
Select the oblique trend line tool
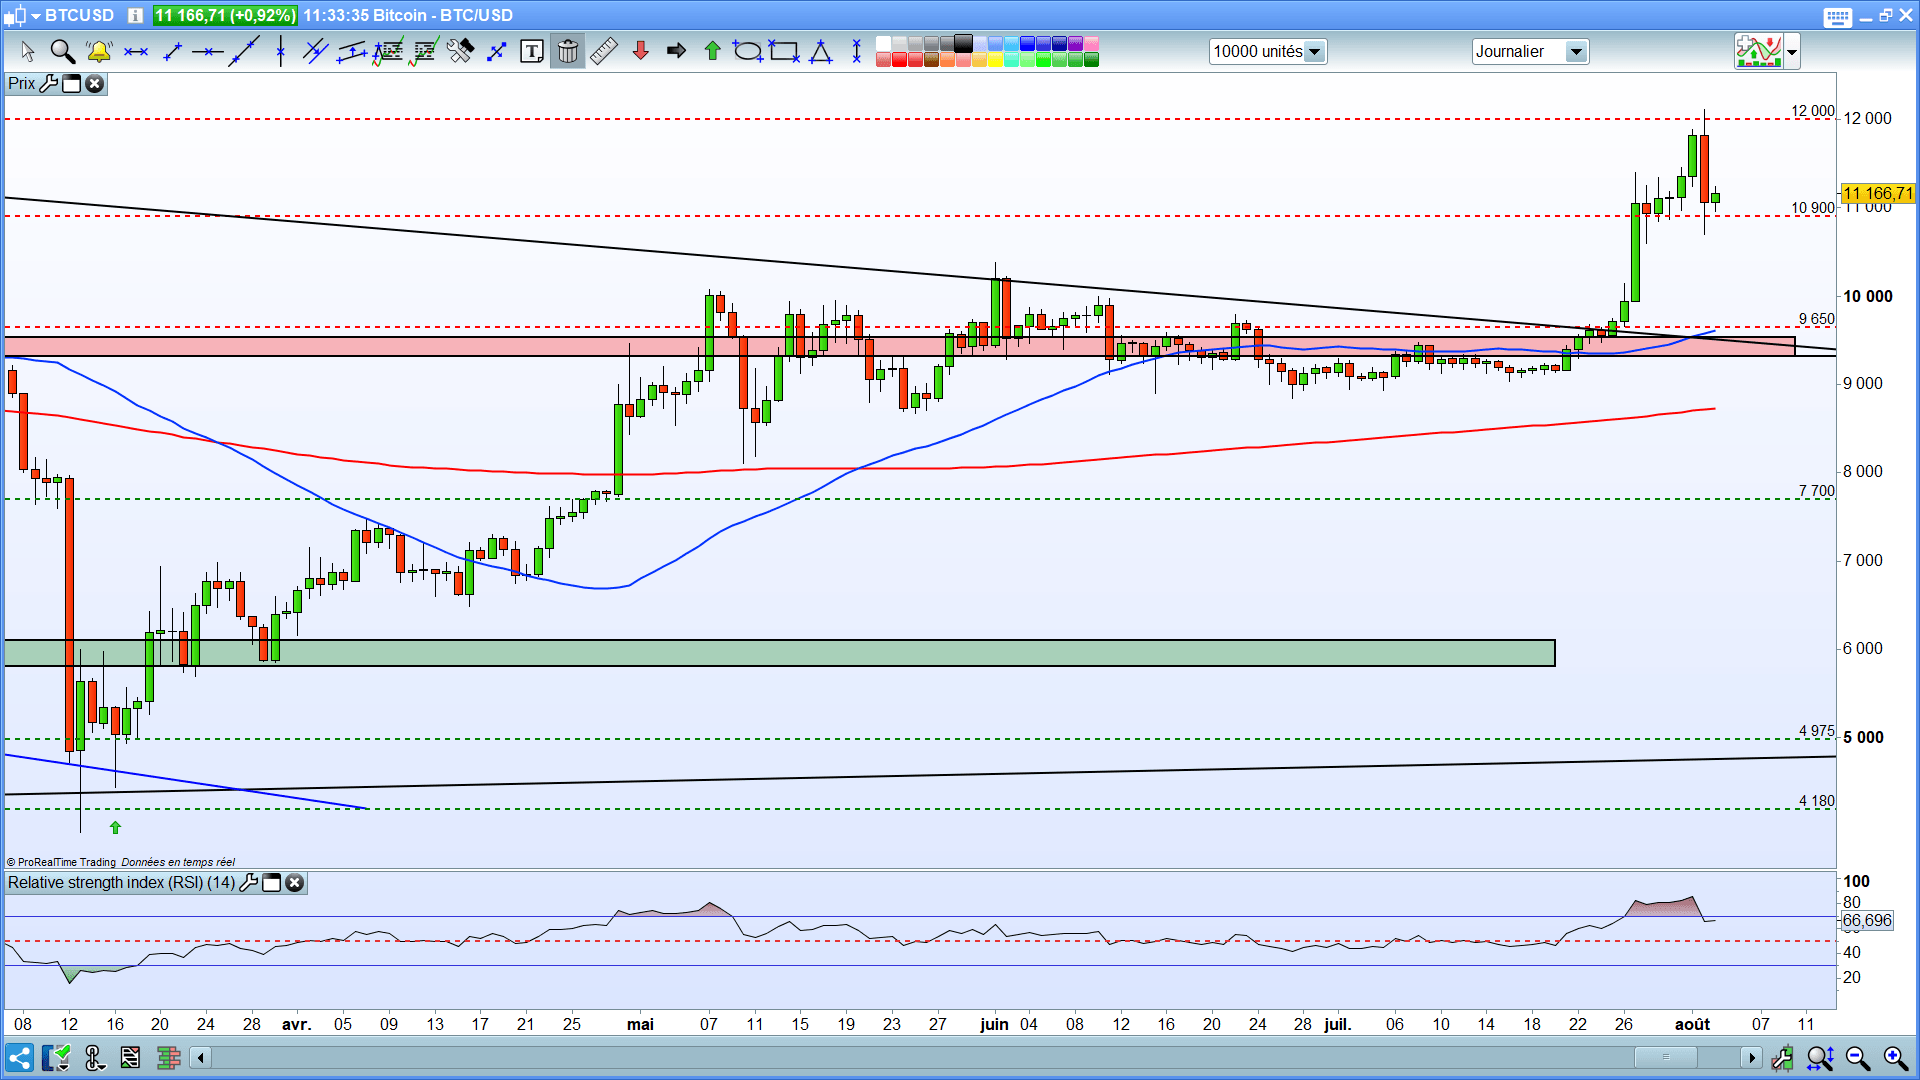click(244, 51)
